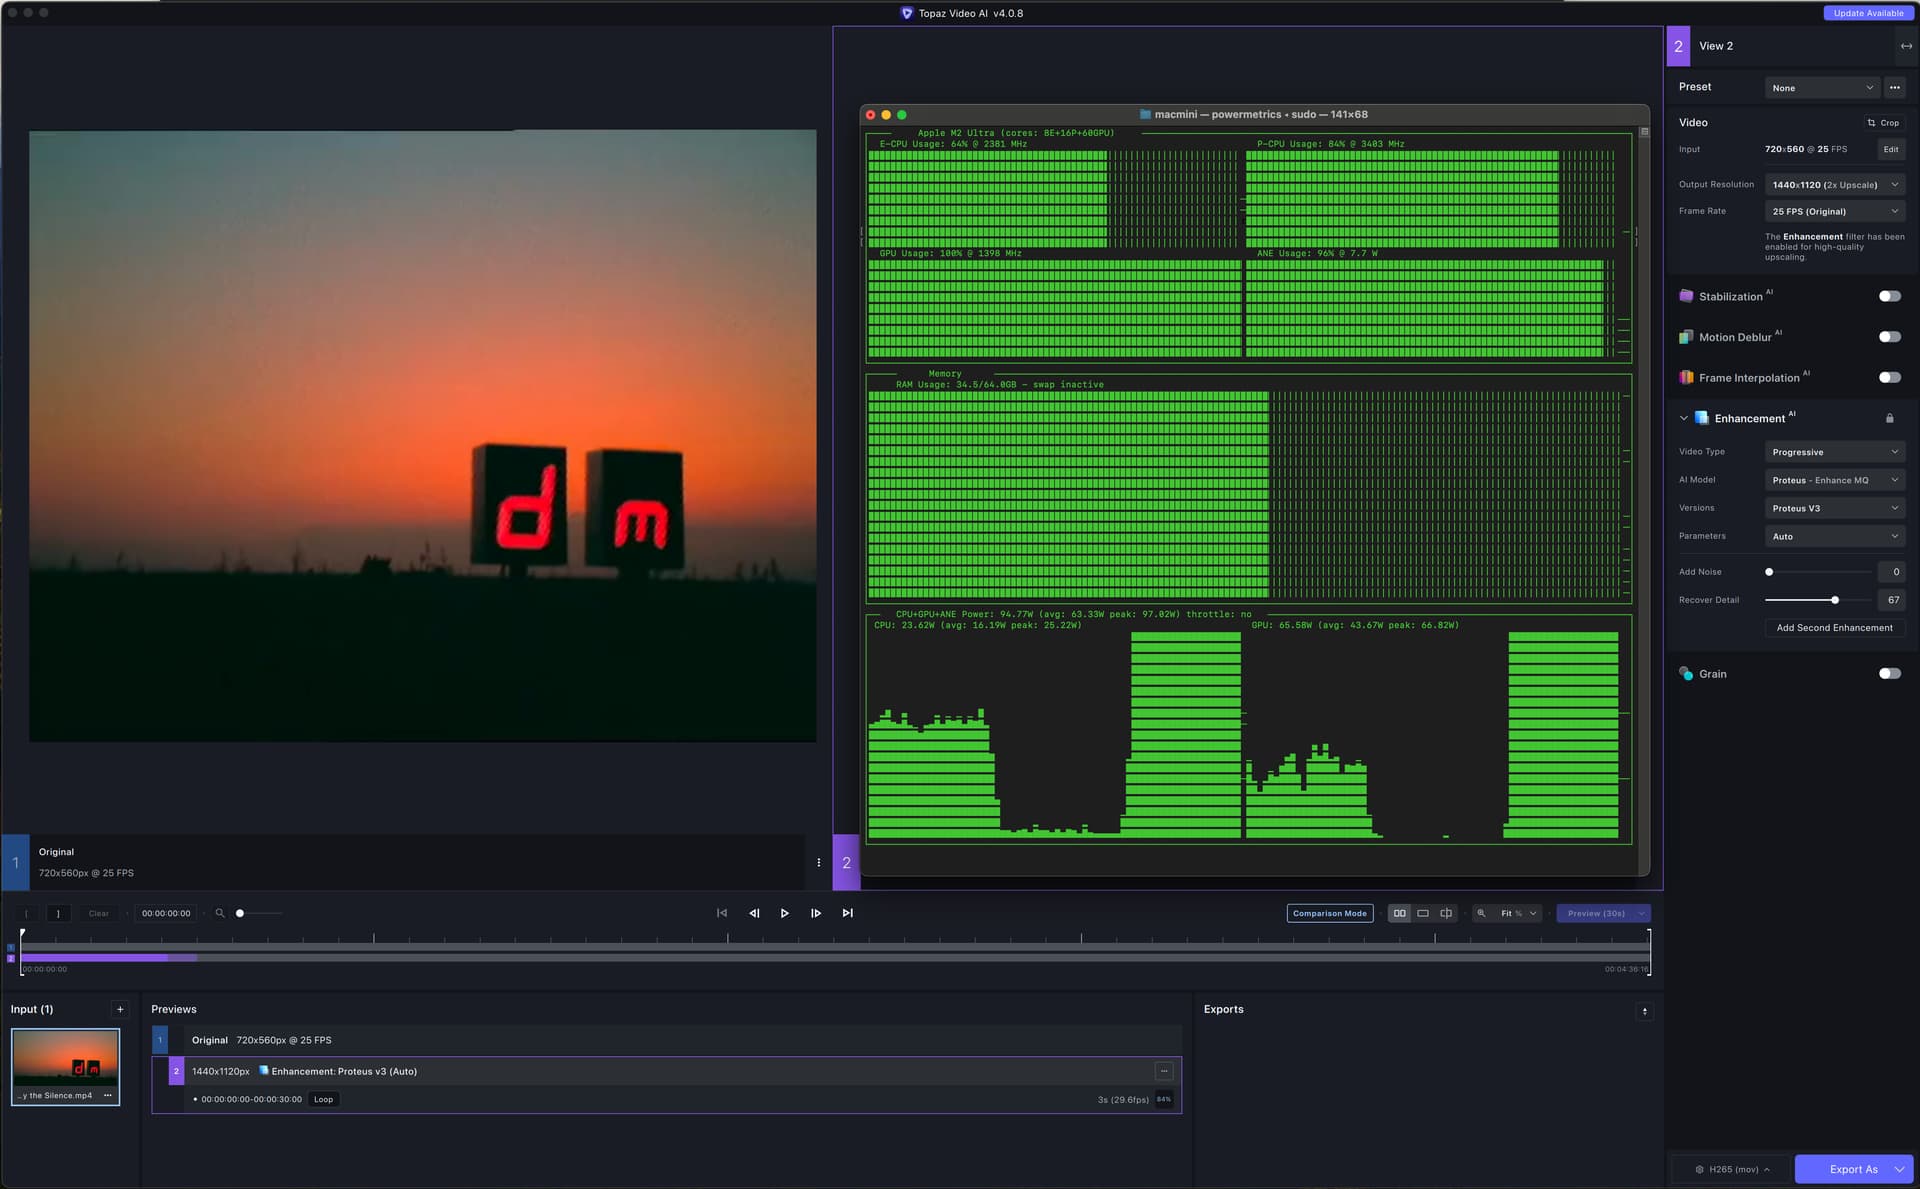The image size is (1920, 1189).
Task: Click the add input plus icon
Action: 120,1009
